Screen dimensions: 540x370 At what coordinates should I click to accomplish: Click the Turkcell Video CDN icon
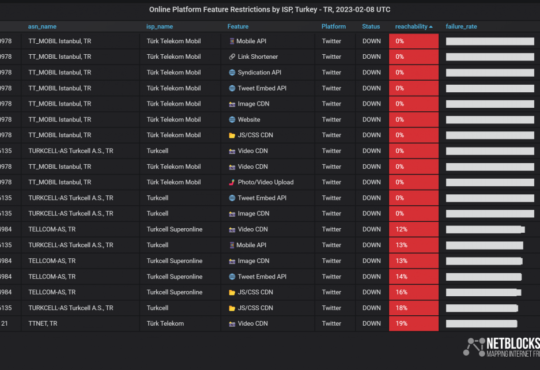pos(232,151)
